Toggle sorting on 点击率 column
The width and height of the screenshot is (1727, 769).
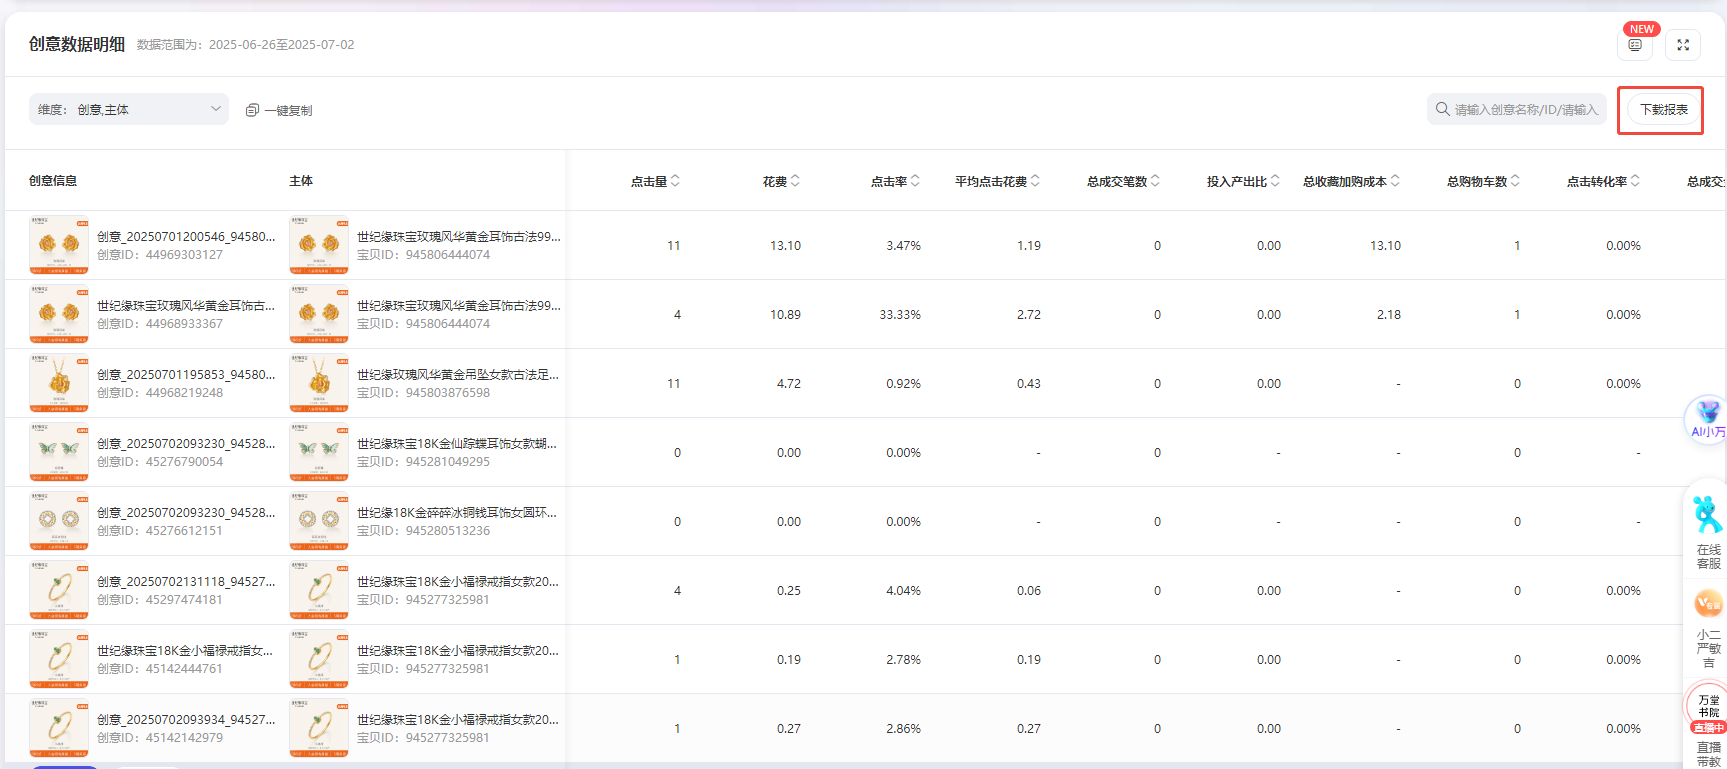tap(915, 181)
